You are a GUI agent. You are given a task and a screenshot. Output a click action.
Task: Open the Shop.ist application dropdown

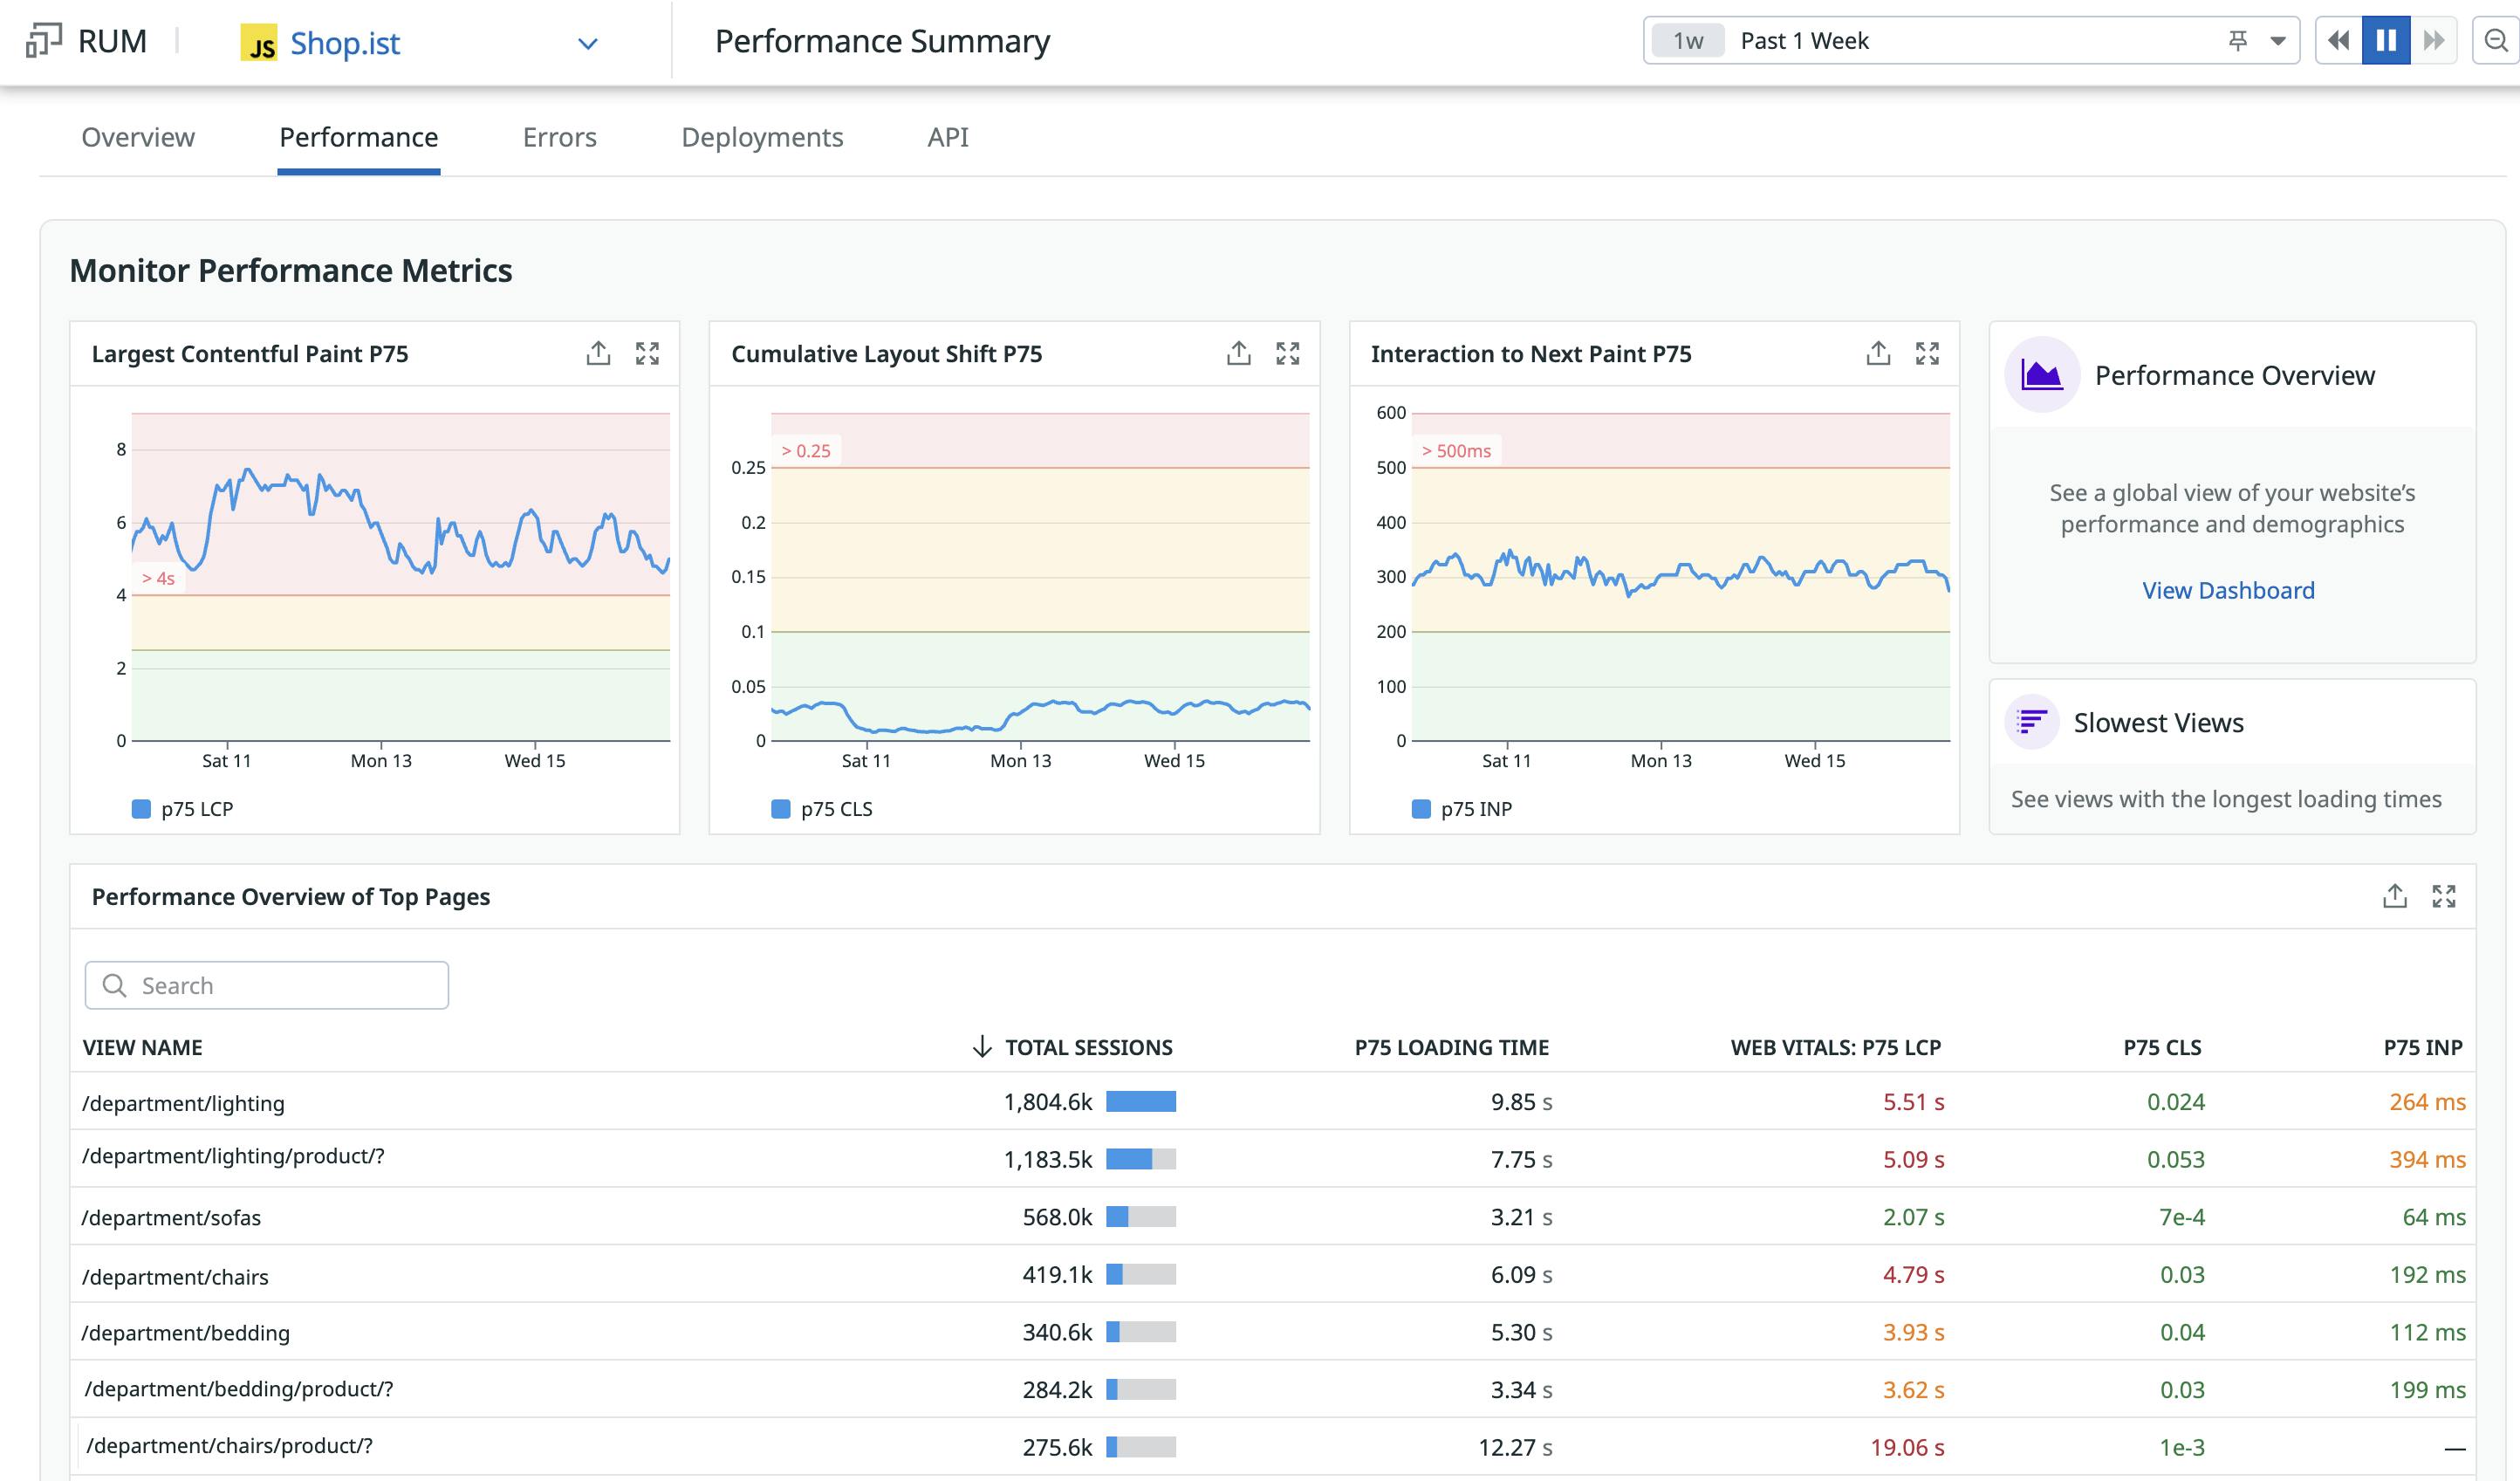pos(588,43)
